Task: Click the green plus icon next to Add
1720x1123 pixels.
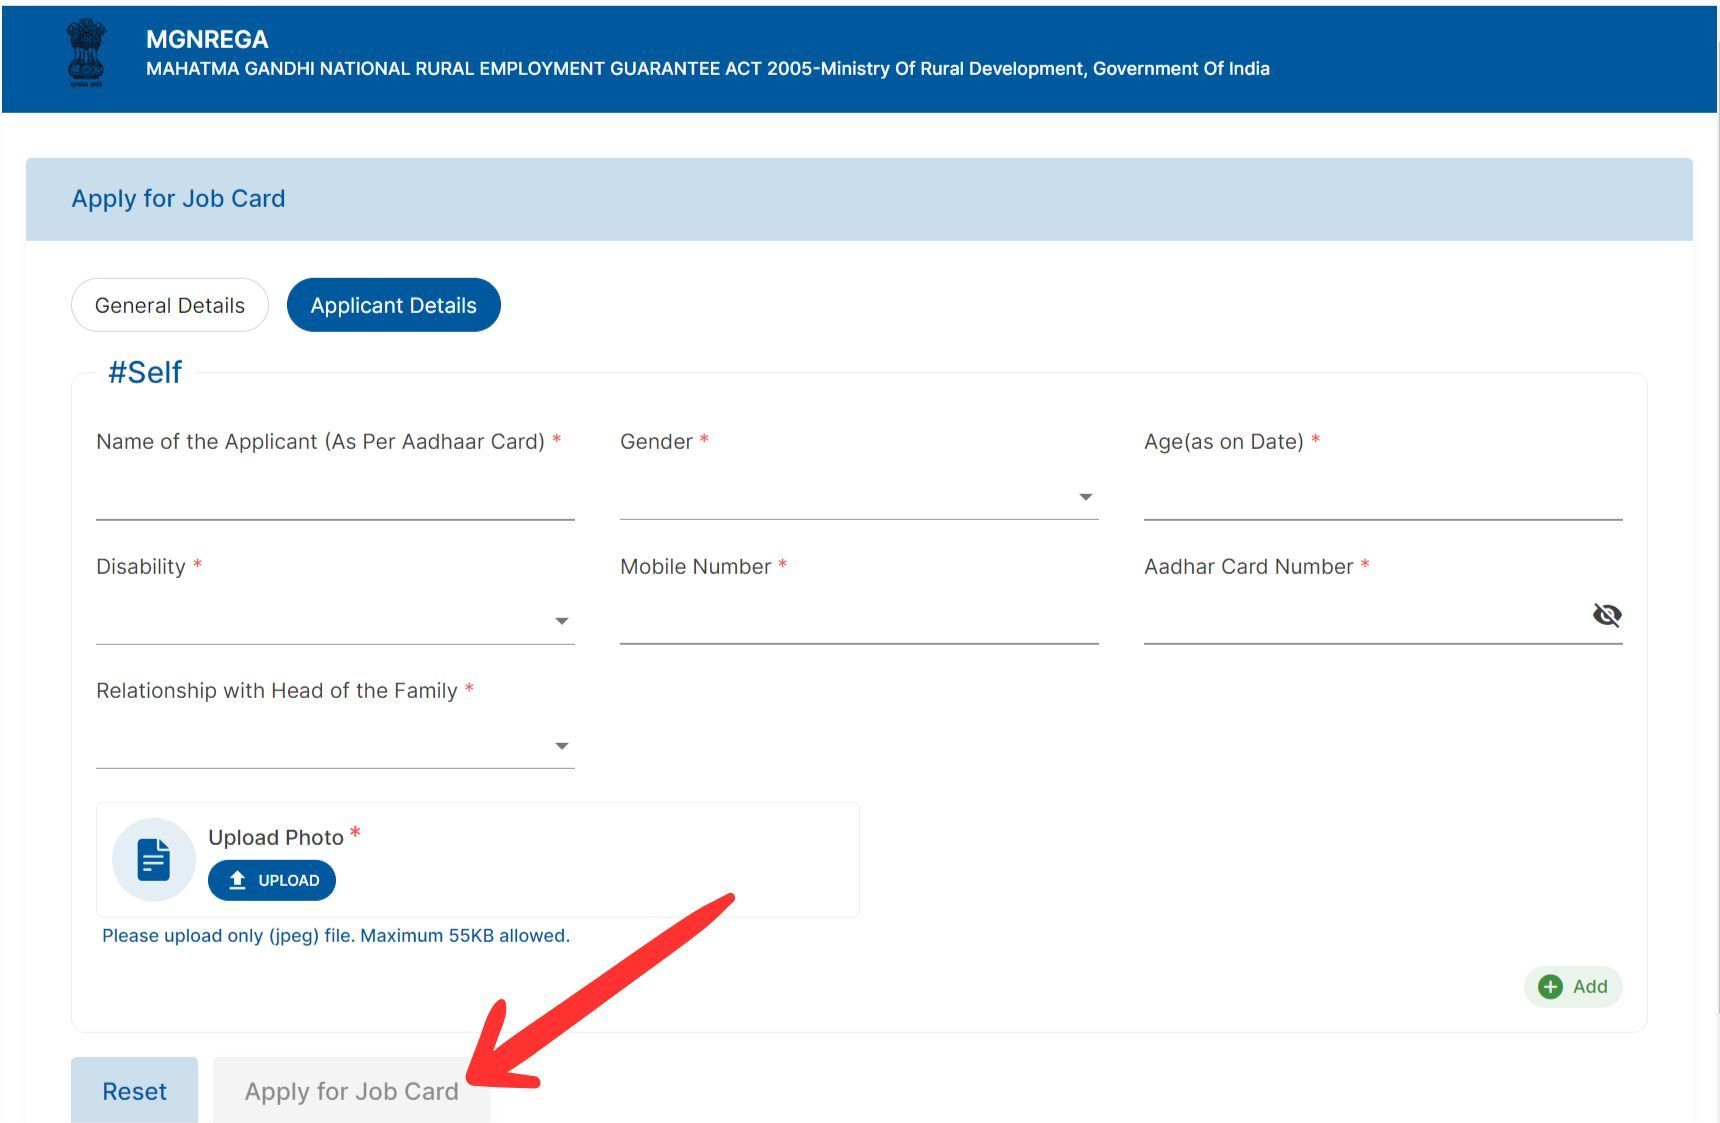Action: point(1550,987)
